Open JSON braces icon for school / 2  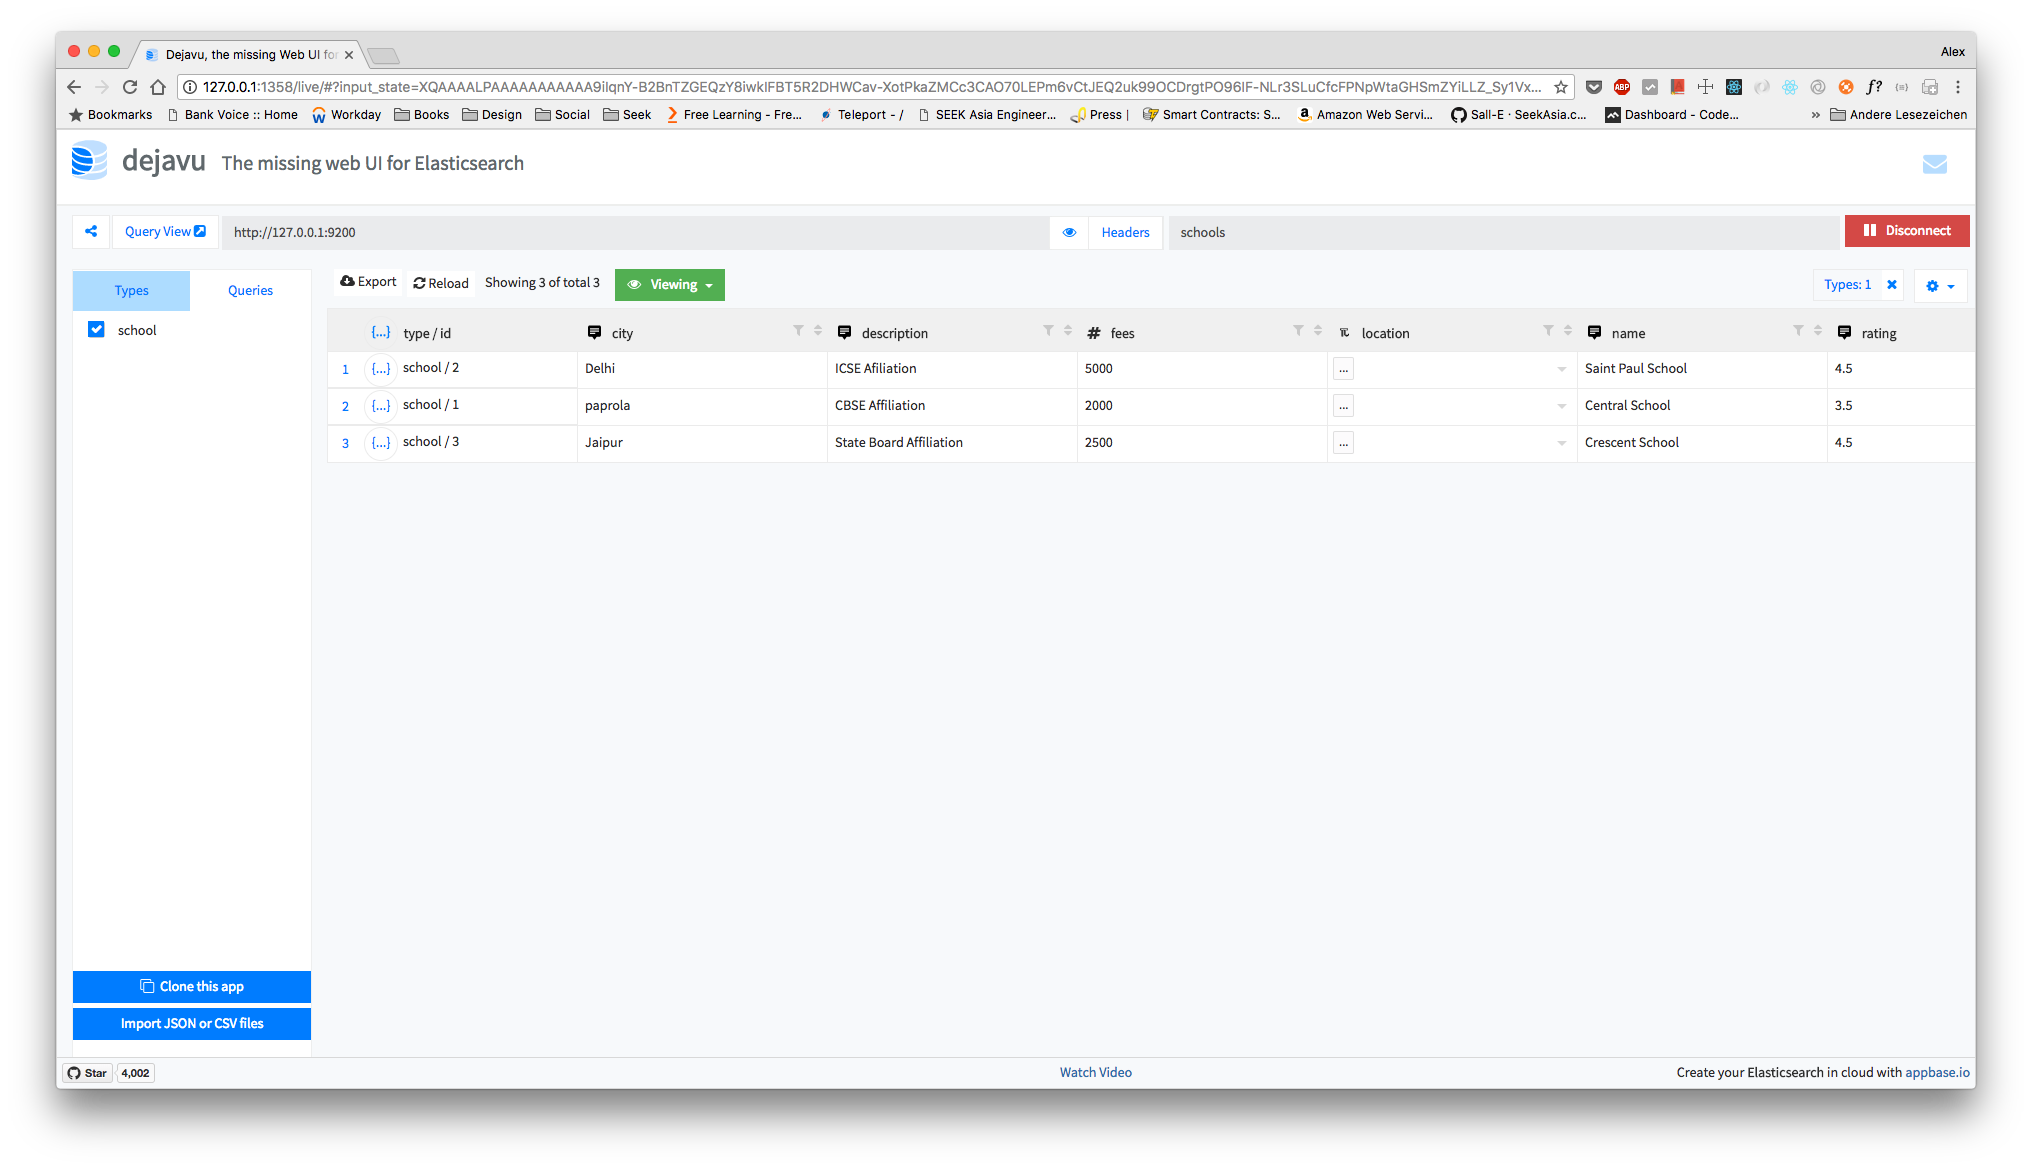tap(381, 369)
